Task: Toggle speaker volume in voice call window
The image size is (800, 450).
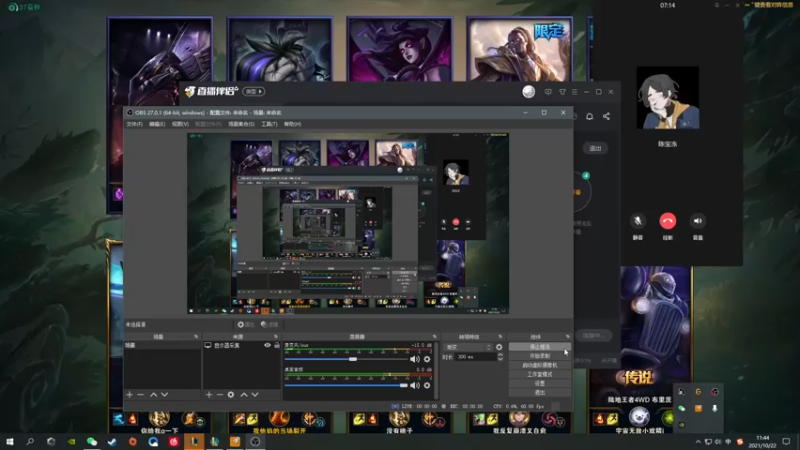Action: (697, 221)
